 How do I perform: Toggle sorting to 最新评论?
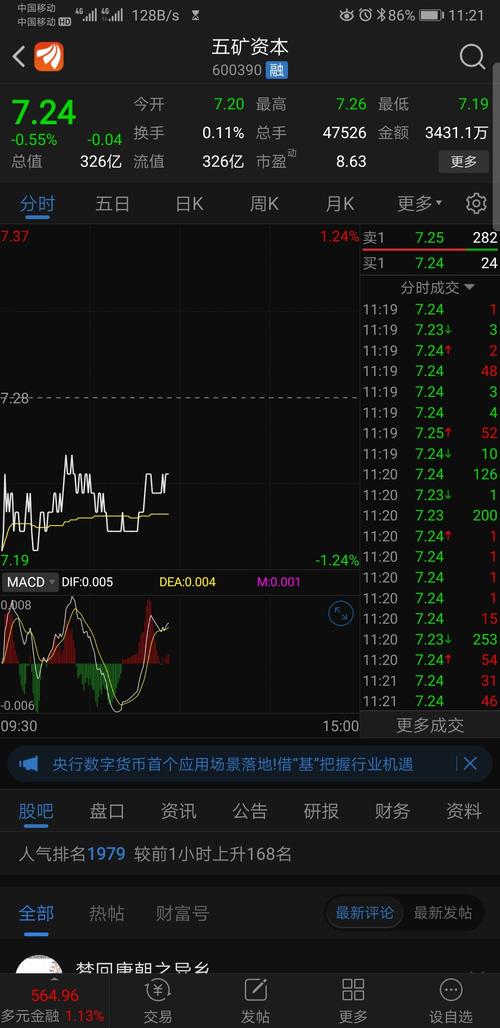coord(365,913)
